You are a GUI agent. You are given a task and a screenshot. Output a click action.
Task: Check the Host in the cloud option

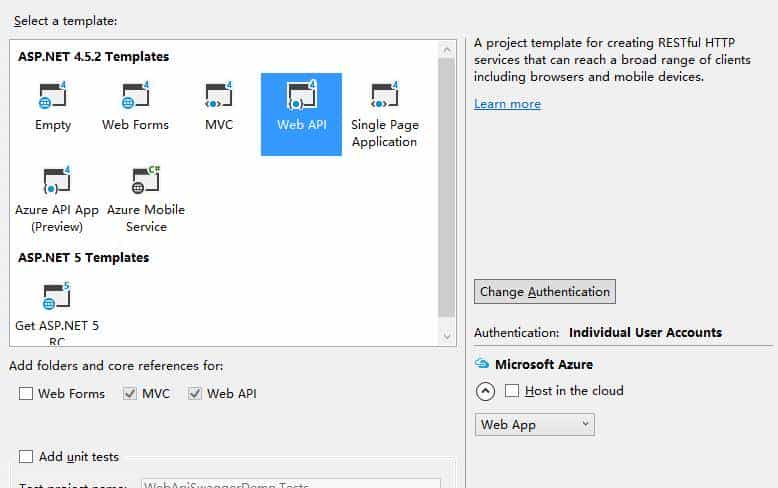[513, 391]
